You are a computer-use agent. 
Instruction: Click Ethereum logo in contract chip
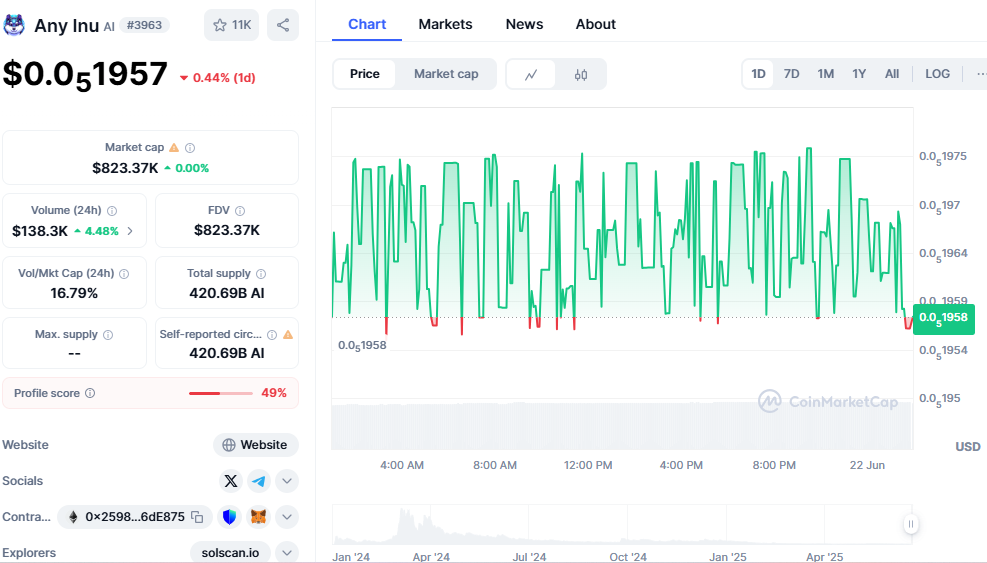[x=73, y=517]
